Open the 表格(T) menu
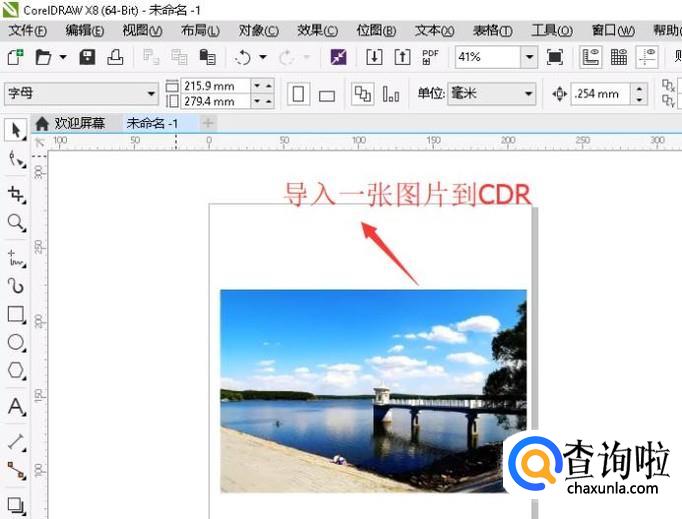Screen dimensions: 682x519 [493, 30]
